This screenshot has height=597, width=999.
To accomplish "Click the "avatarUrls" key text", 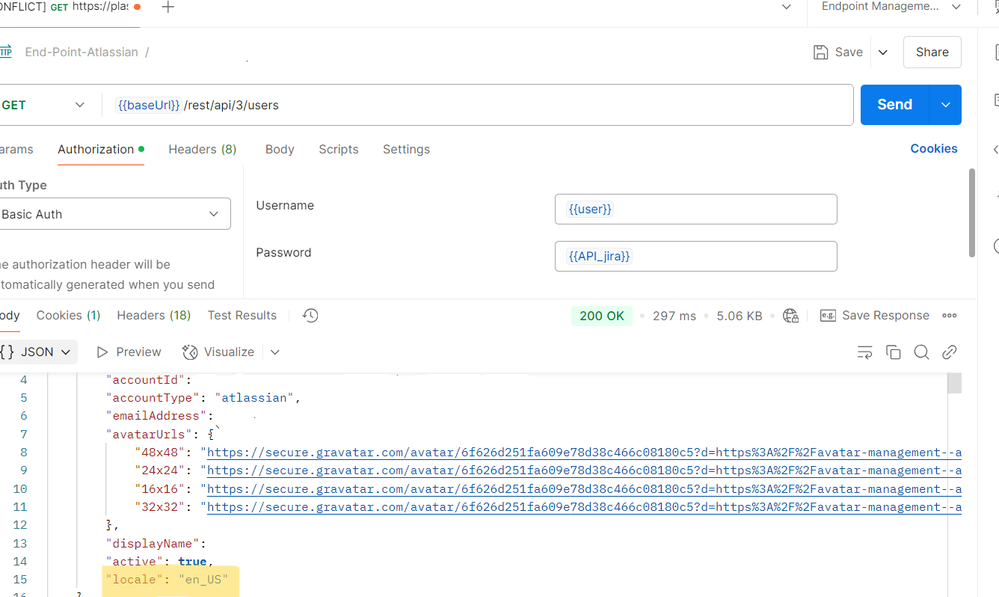I will pos(148,435).
